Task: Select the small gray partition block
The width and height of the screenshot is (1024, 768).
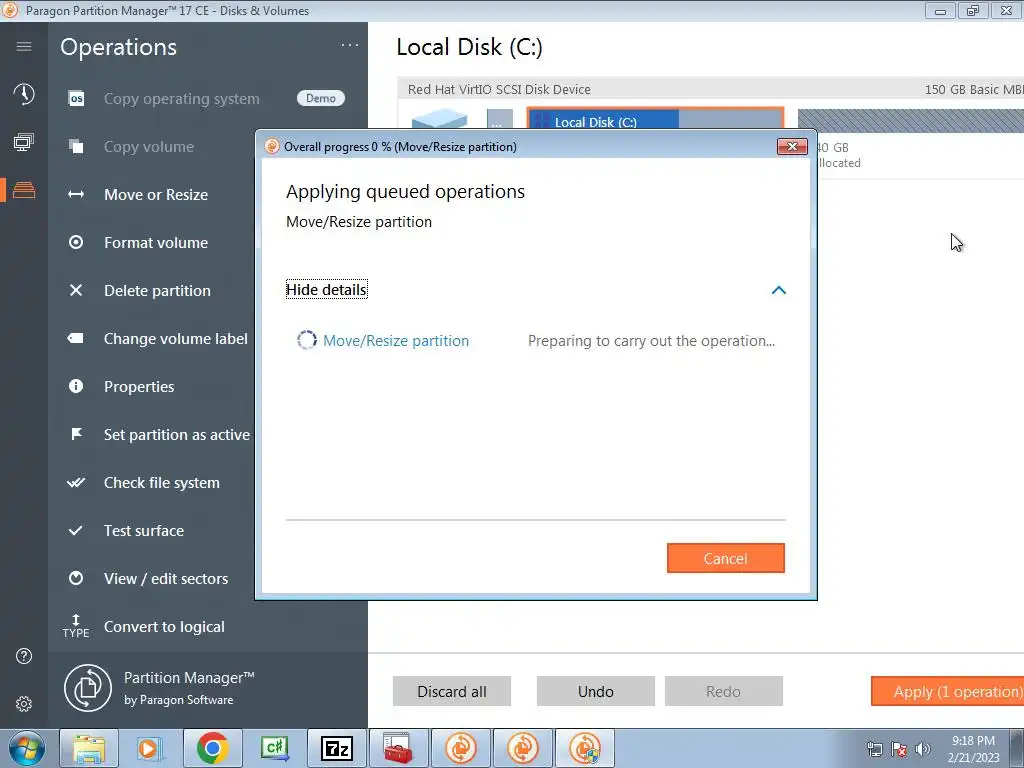Action: pos(500,119)
